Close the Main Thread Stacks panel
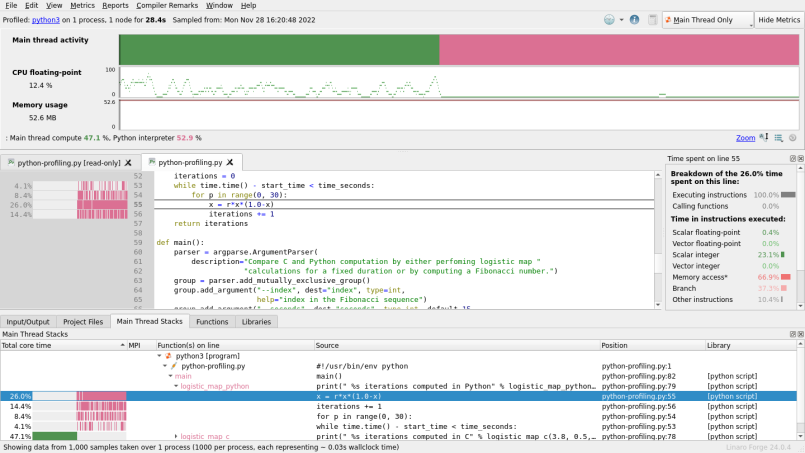 pyautogui.click(x=800, y=334)
